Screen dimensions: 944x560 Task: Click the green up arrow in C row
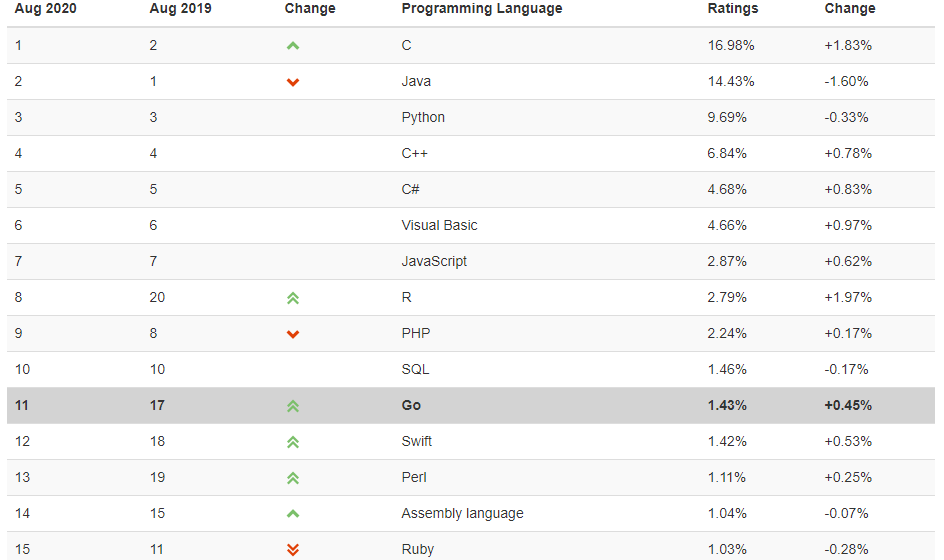coord(293,46)
